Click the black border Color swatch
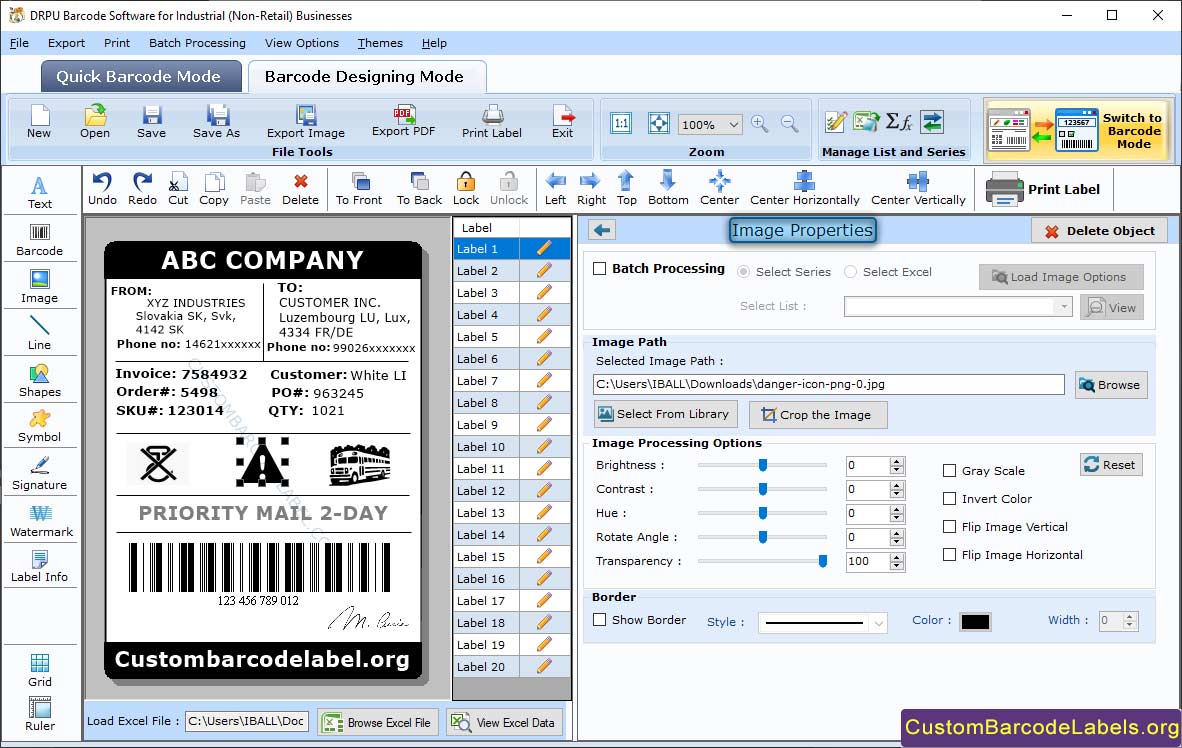This screenshot has width=1182, height=748. [x=974, y=621]
